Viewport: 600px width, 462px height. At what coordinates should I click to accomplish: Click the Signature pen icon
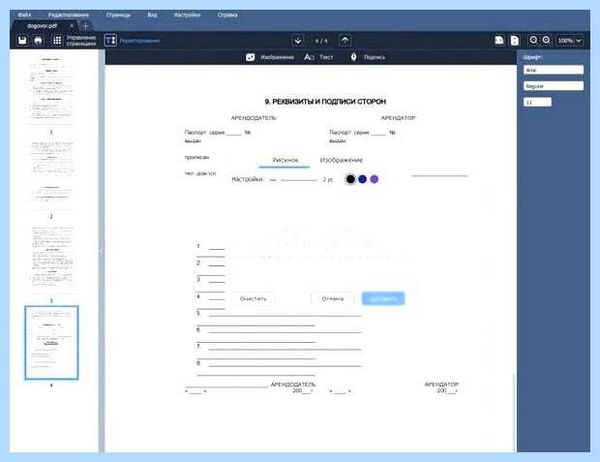(x=354, y=57)
